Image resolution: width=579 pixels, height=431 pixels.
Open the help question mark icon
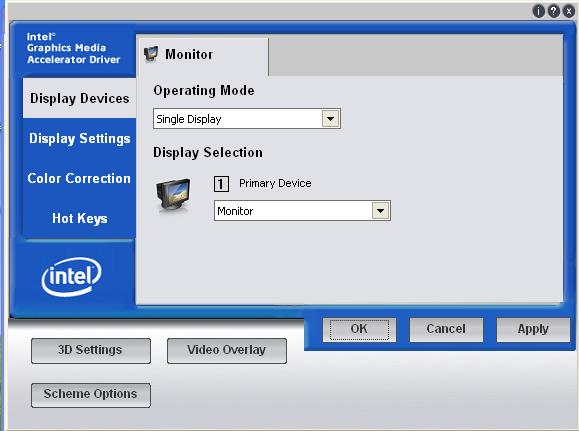click(x=554, y=11)
